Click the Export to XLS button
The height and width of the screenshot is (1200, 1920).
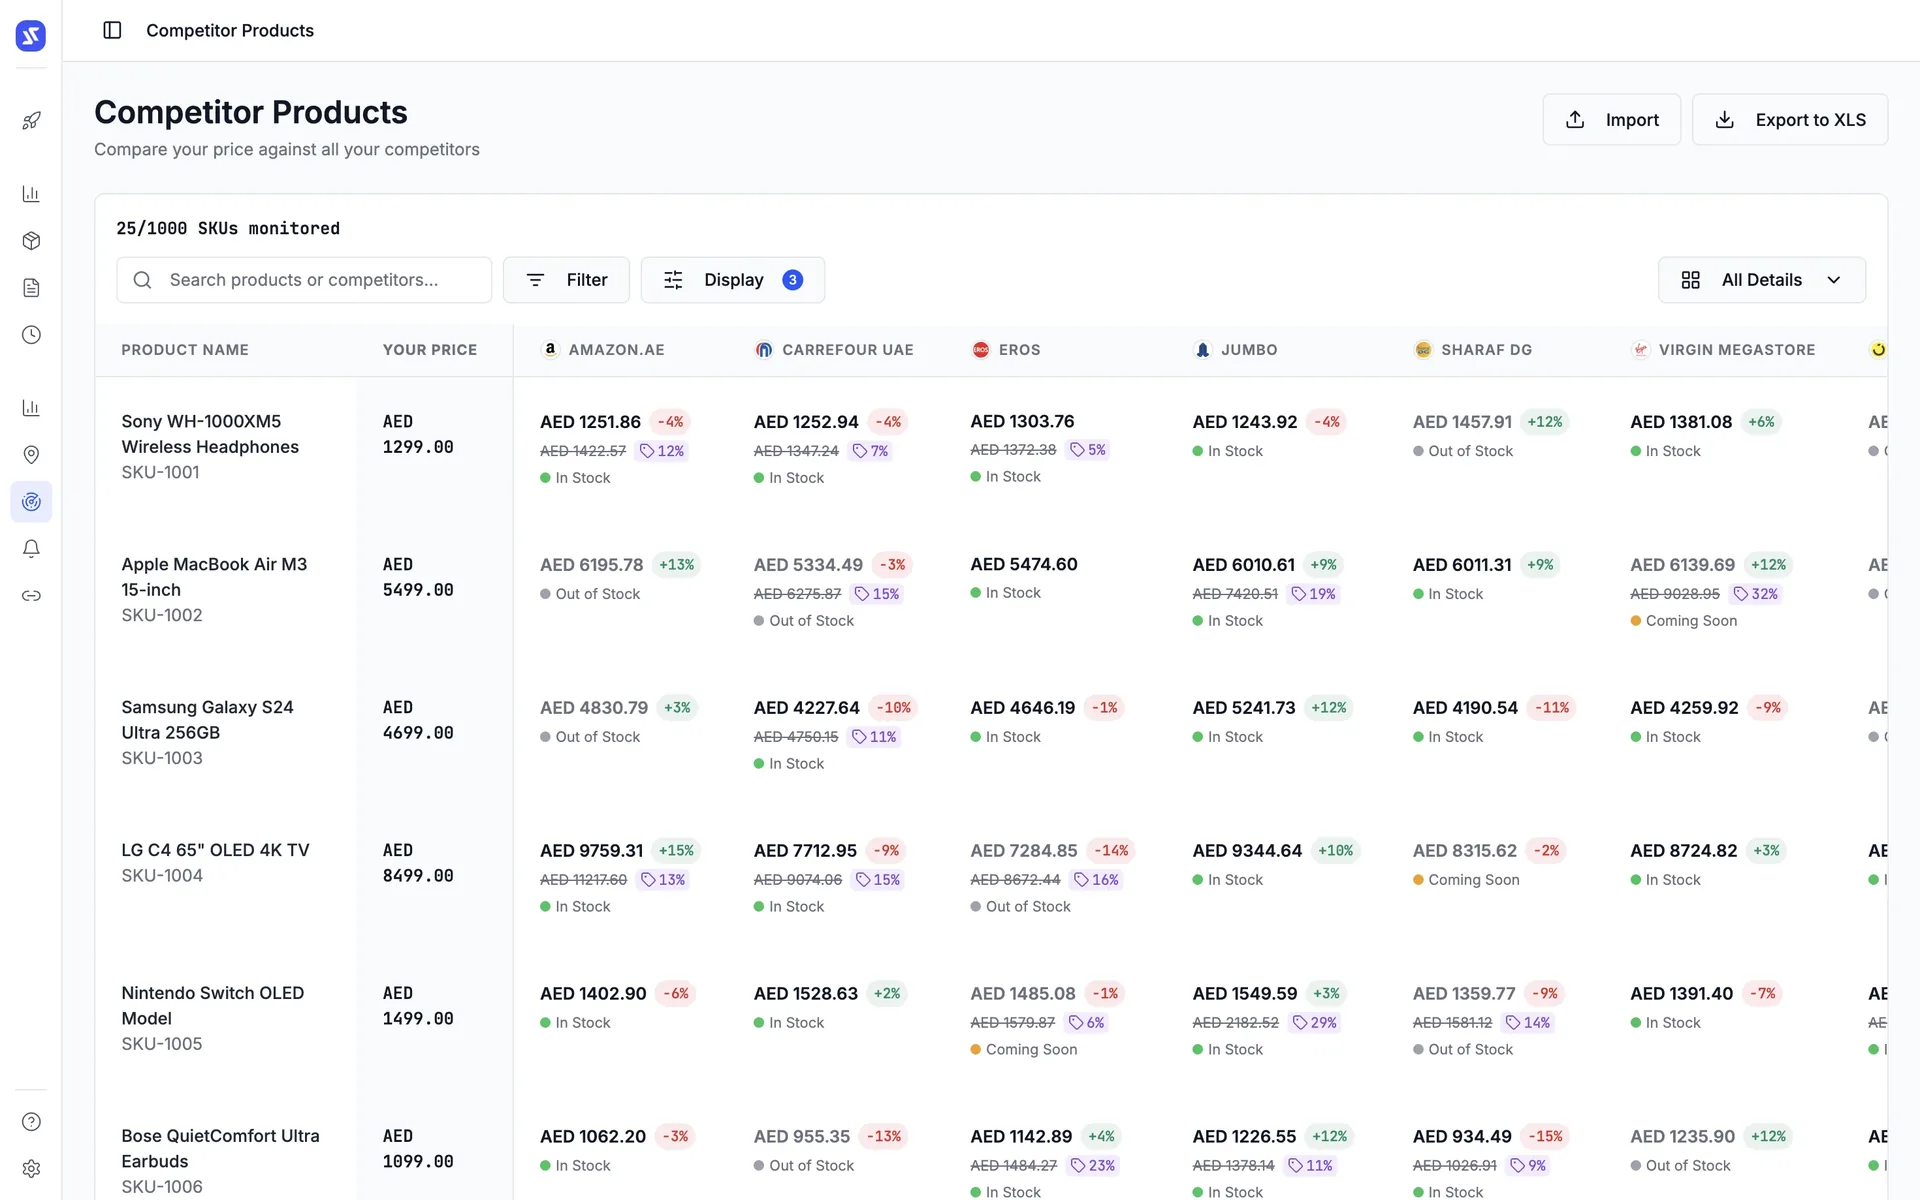1790,119
